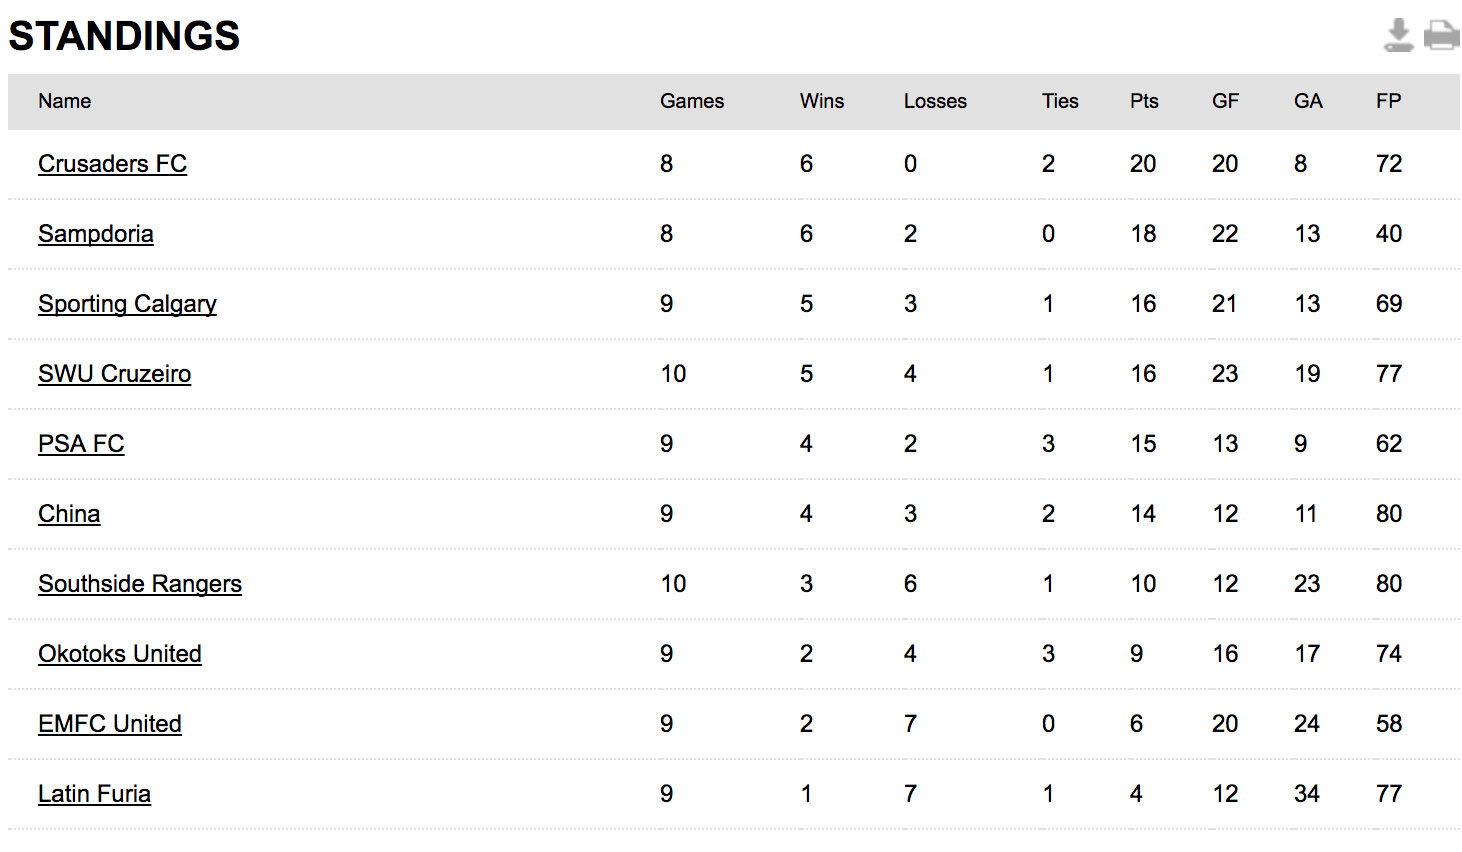The image size is (1462, 852).
Task: Click the Wins column header
Action: click(x=822, y=101)
